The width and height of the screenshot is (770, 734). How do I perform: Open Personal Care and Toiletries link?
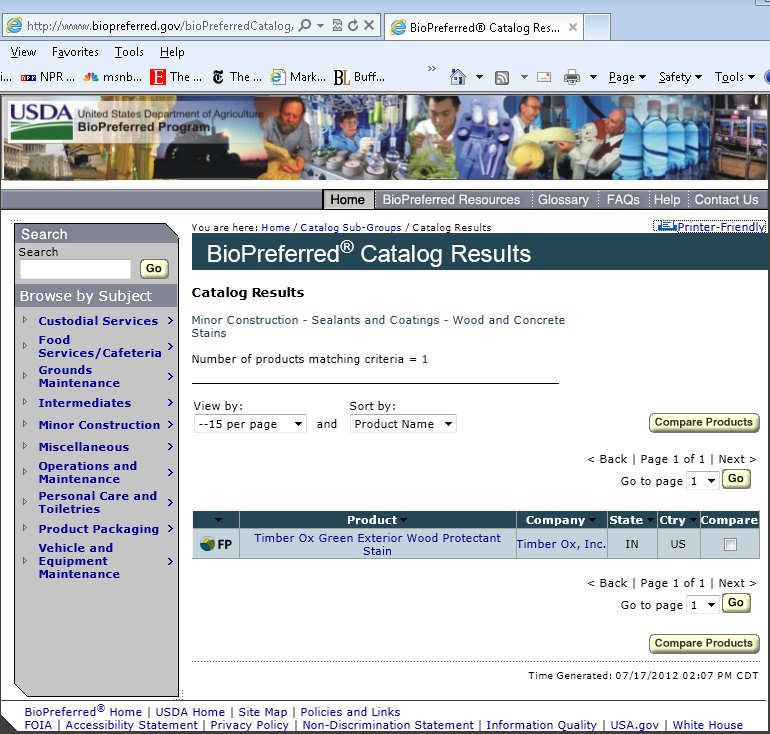coord(98,502)
